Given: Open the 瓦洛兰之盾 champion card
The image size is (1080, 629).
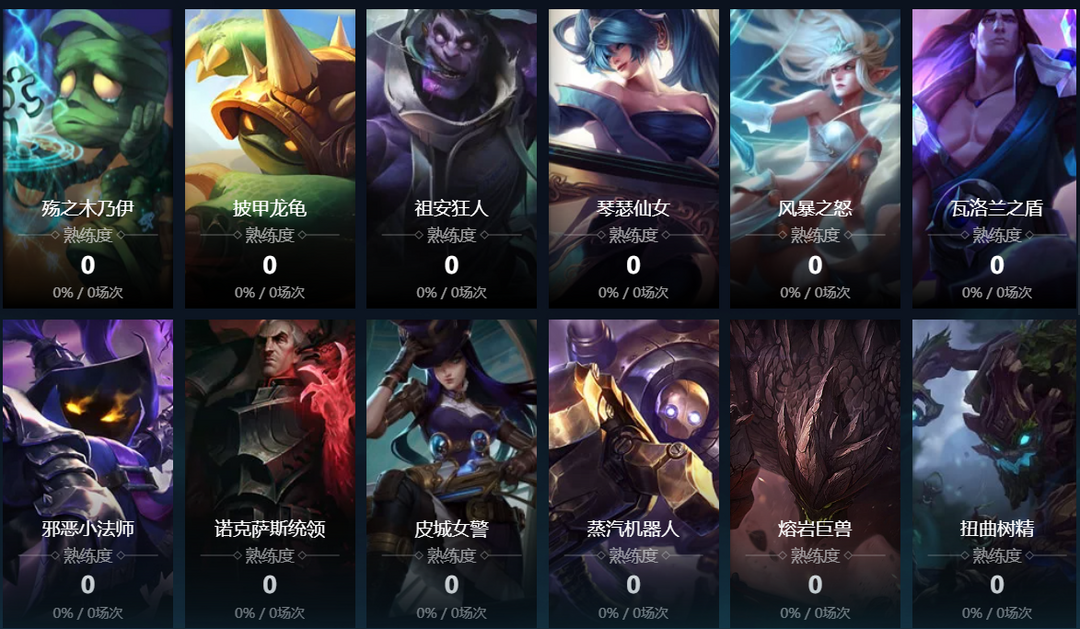Looking at the screenshot, I should point(997,158).
